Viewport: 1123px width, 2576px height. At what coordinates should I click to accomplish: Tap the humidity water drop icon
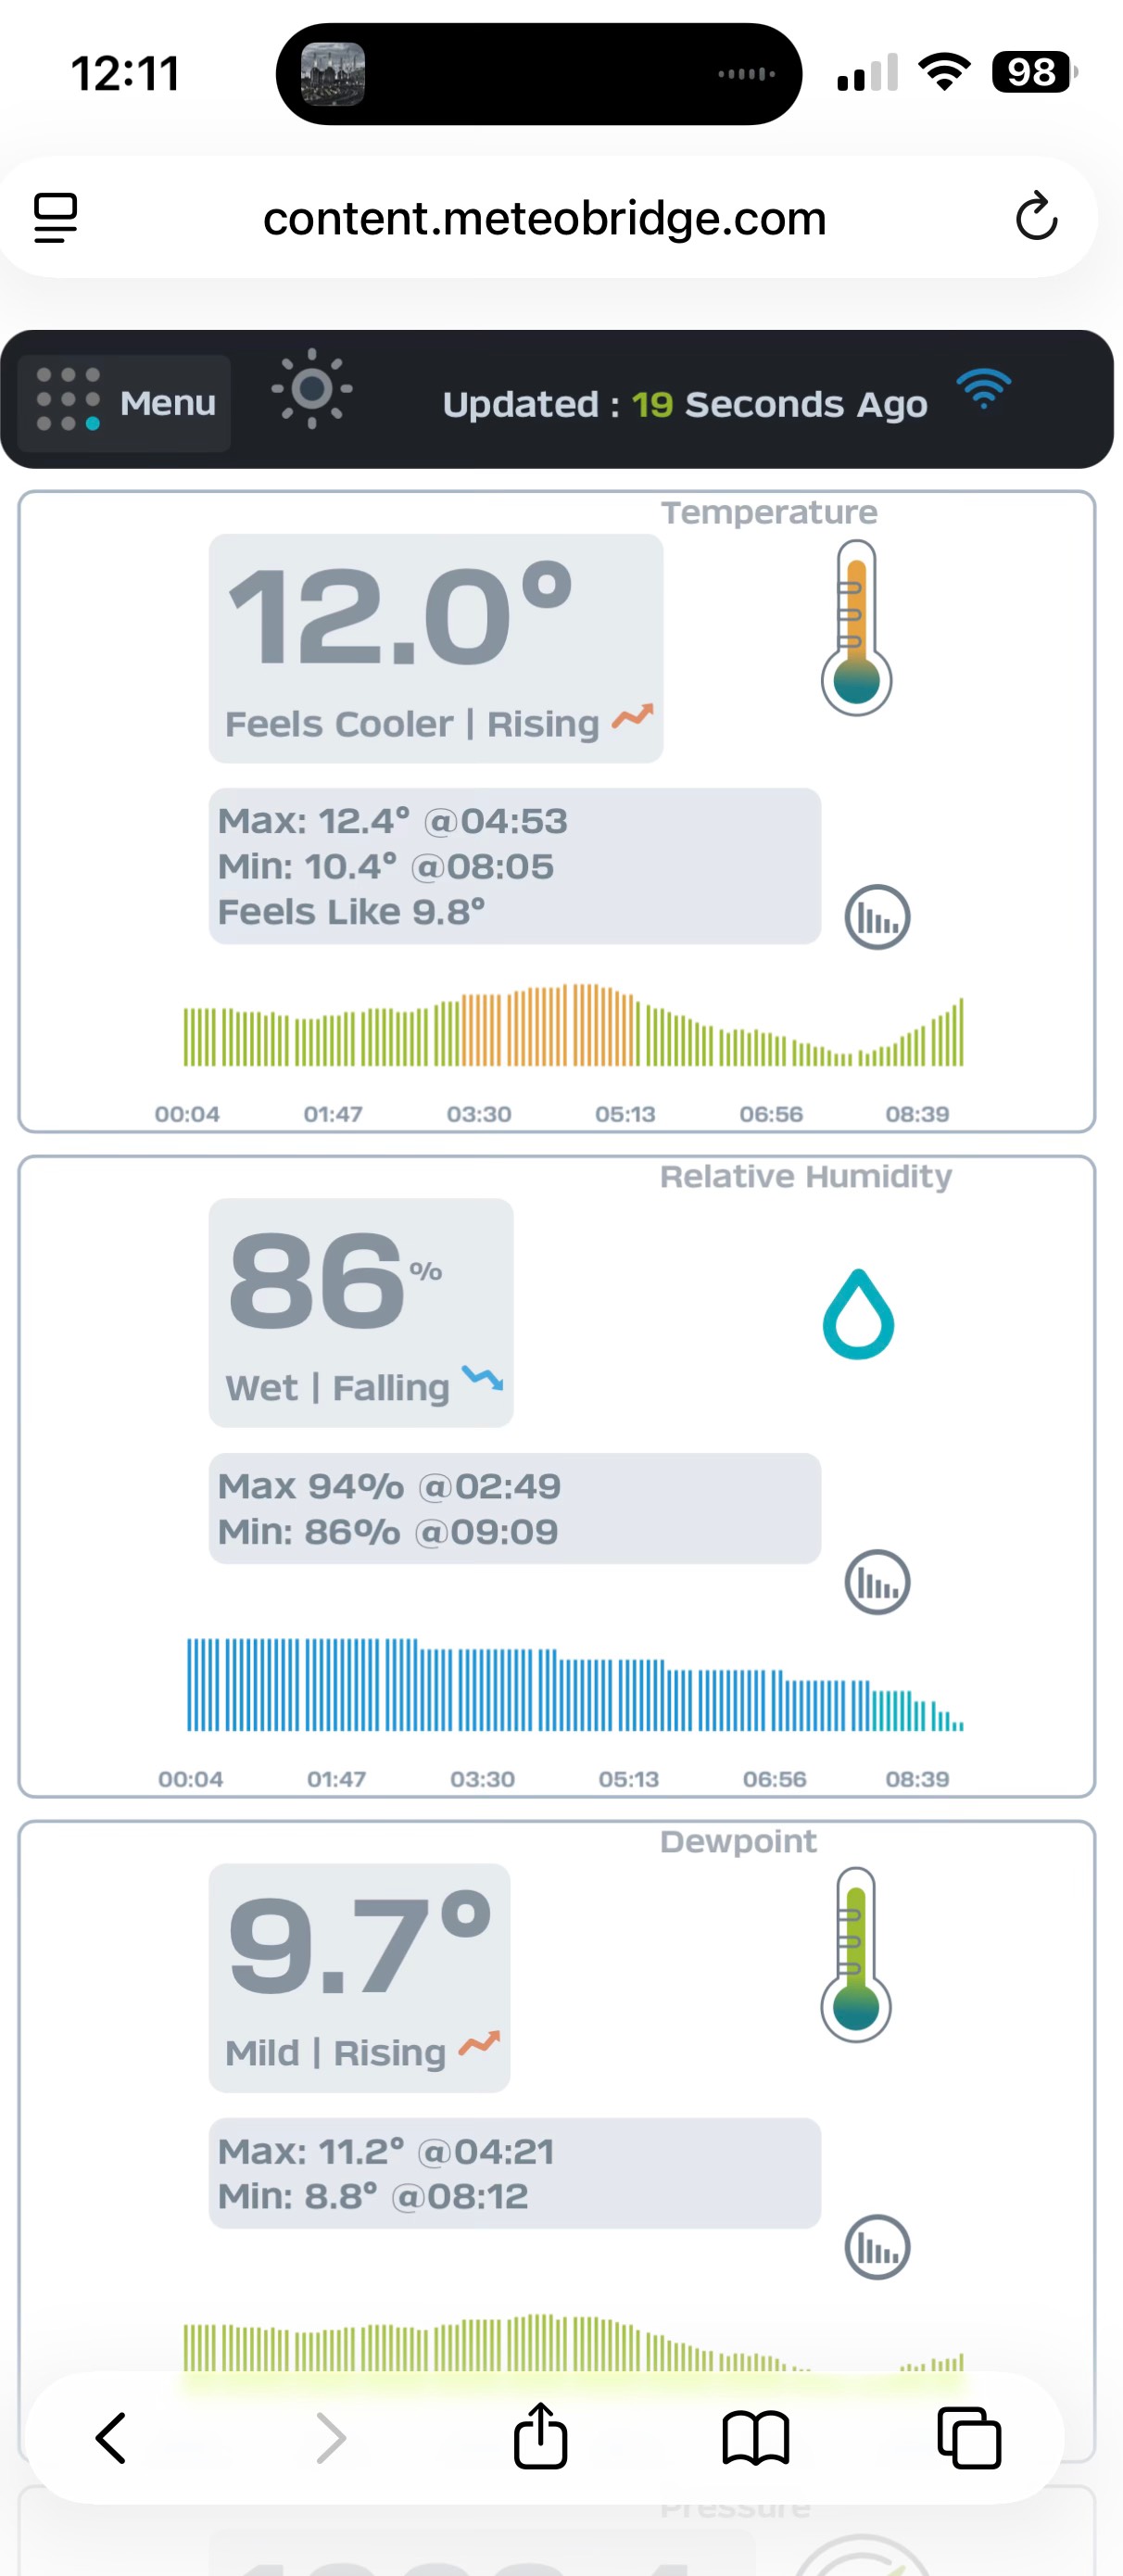858,1314
